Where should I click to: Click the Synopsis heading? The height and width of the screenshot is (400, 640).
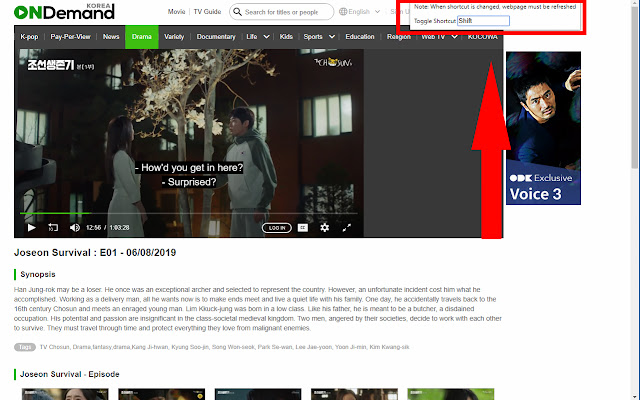pos(38,274)
